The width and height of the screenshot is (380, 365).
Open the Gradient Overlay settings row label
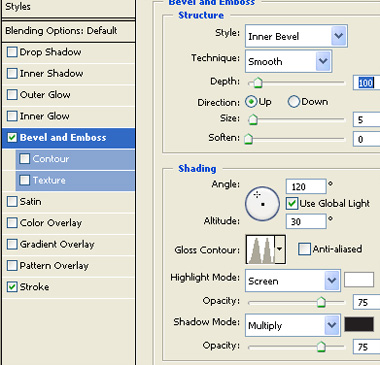[x=57, y=244]
